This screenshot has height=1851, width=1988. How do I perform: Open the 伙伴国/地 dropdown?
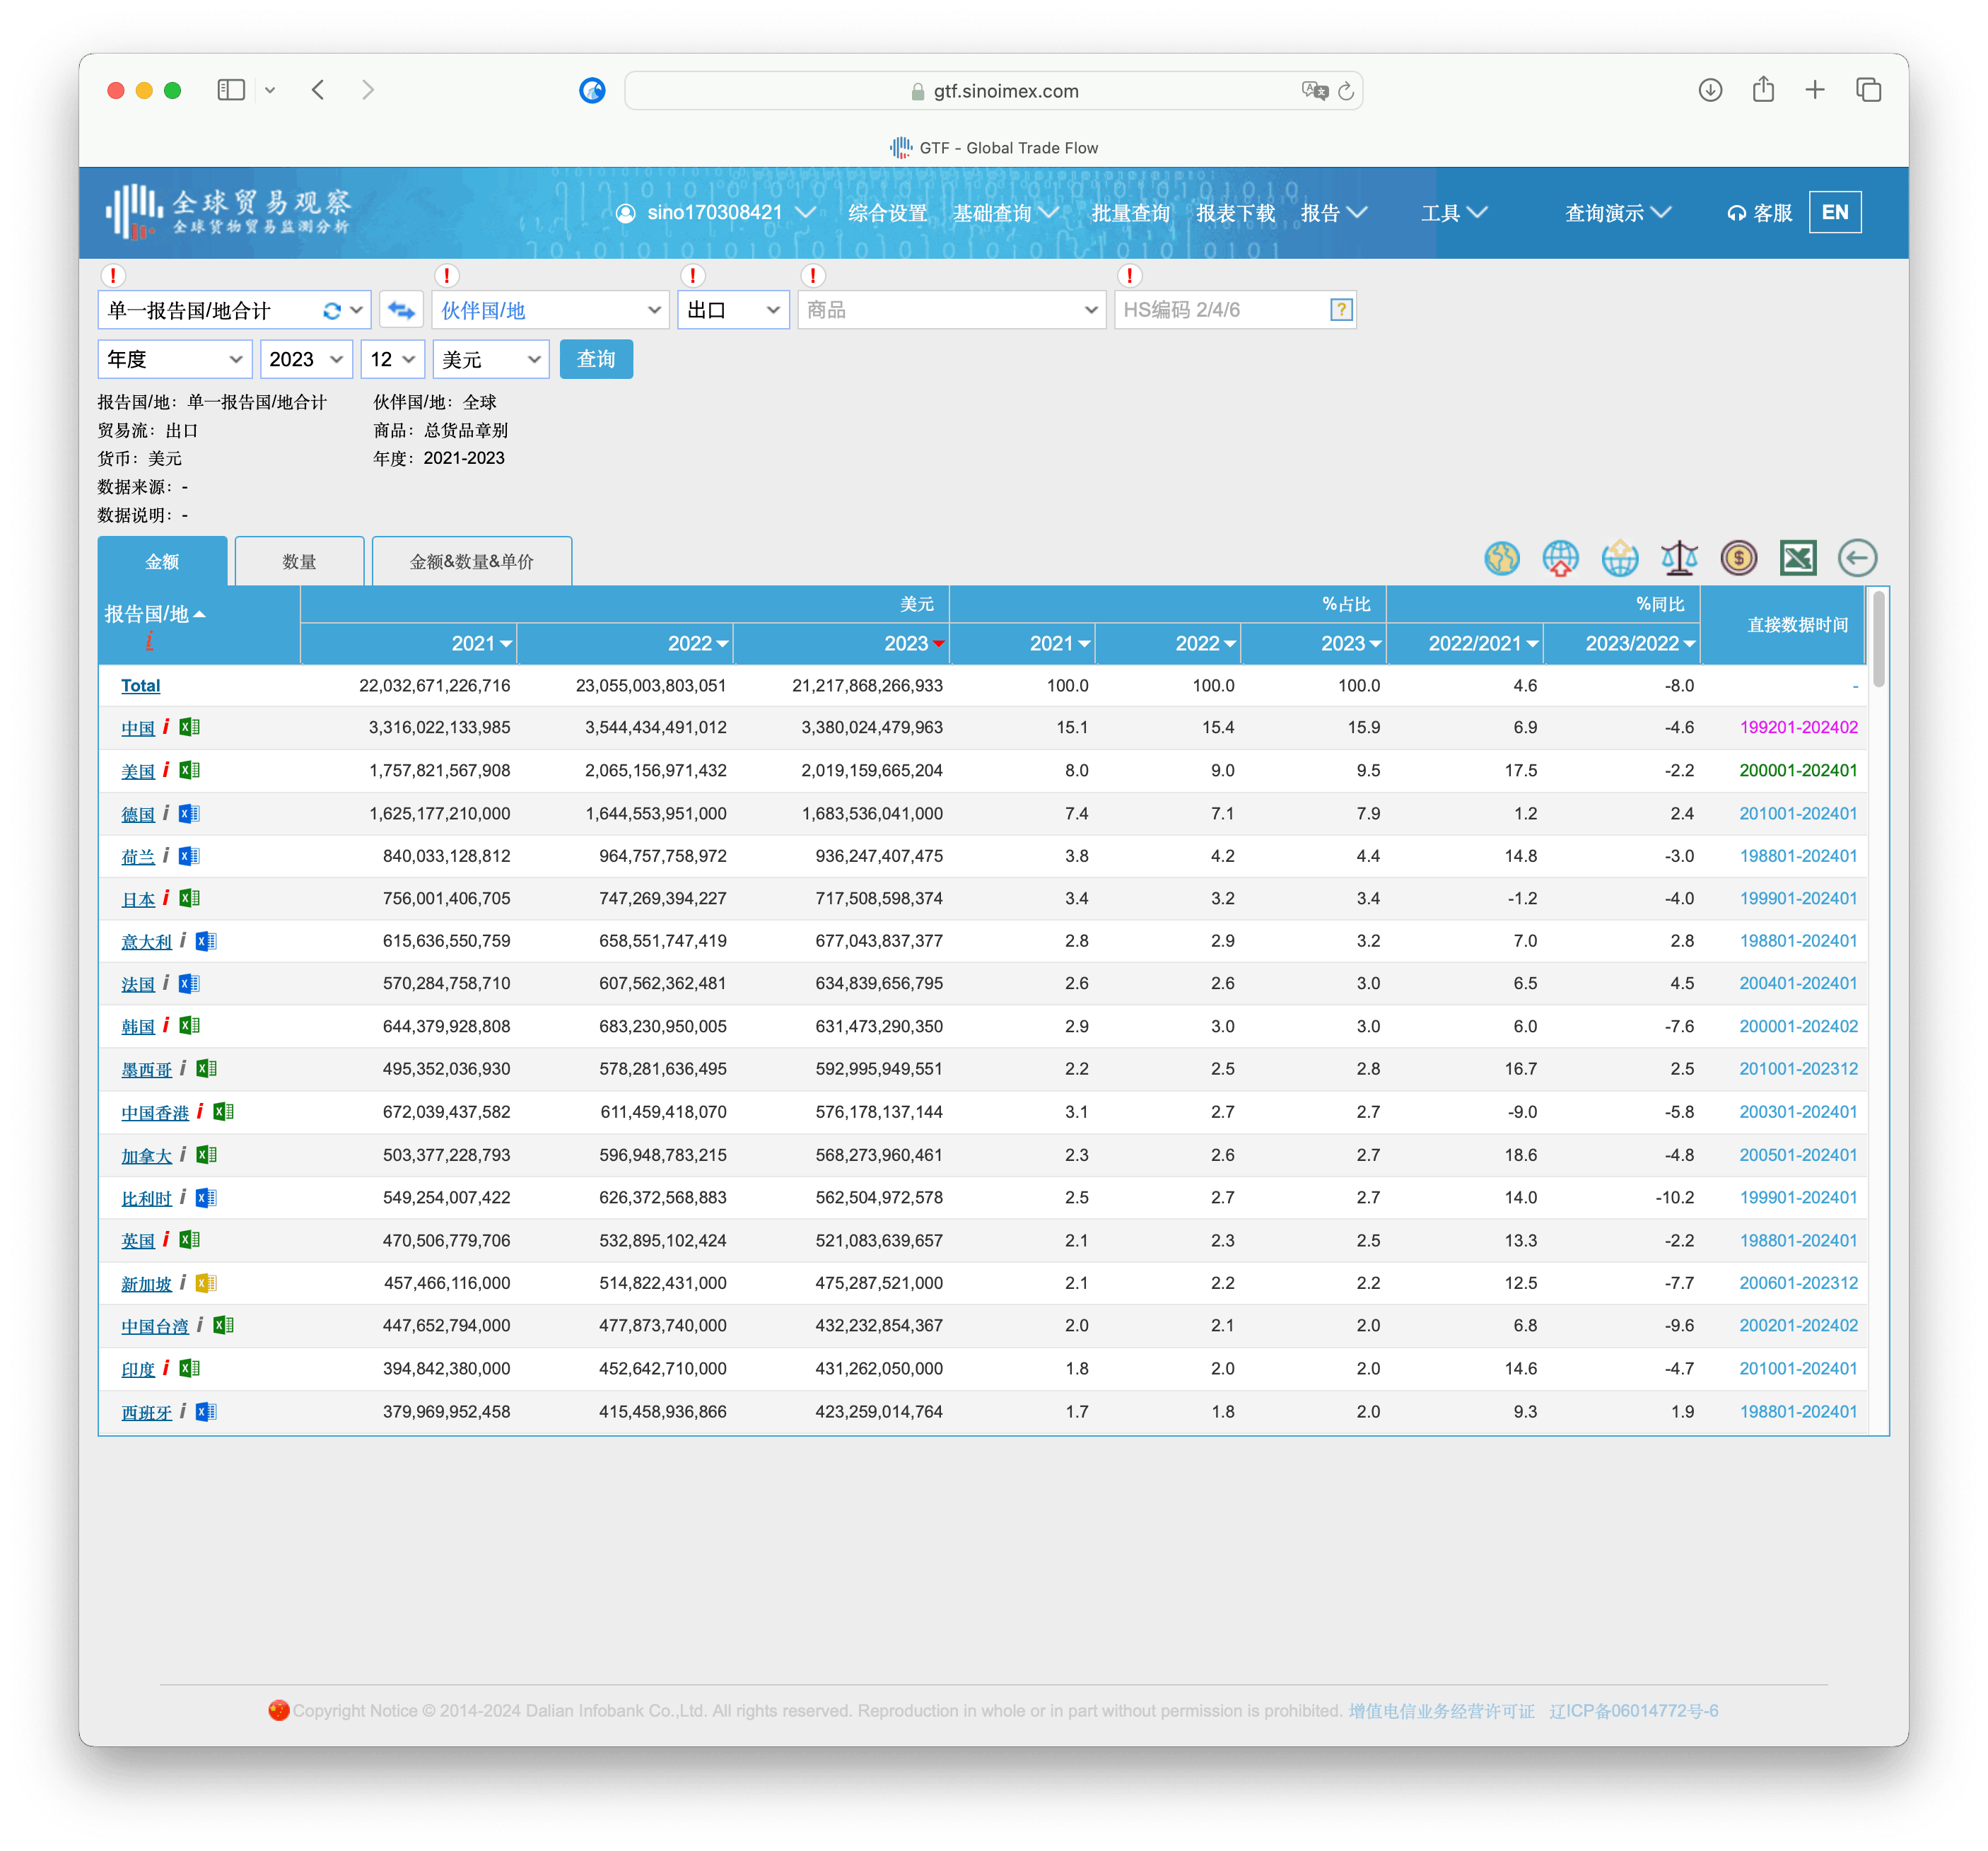(x=550, y=310)
